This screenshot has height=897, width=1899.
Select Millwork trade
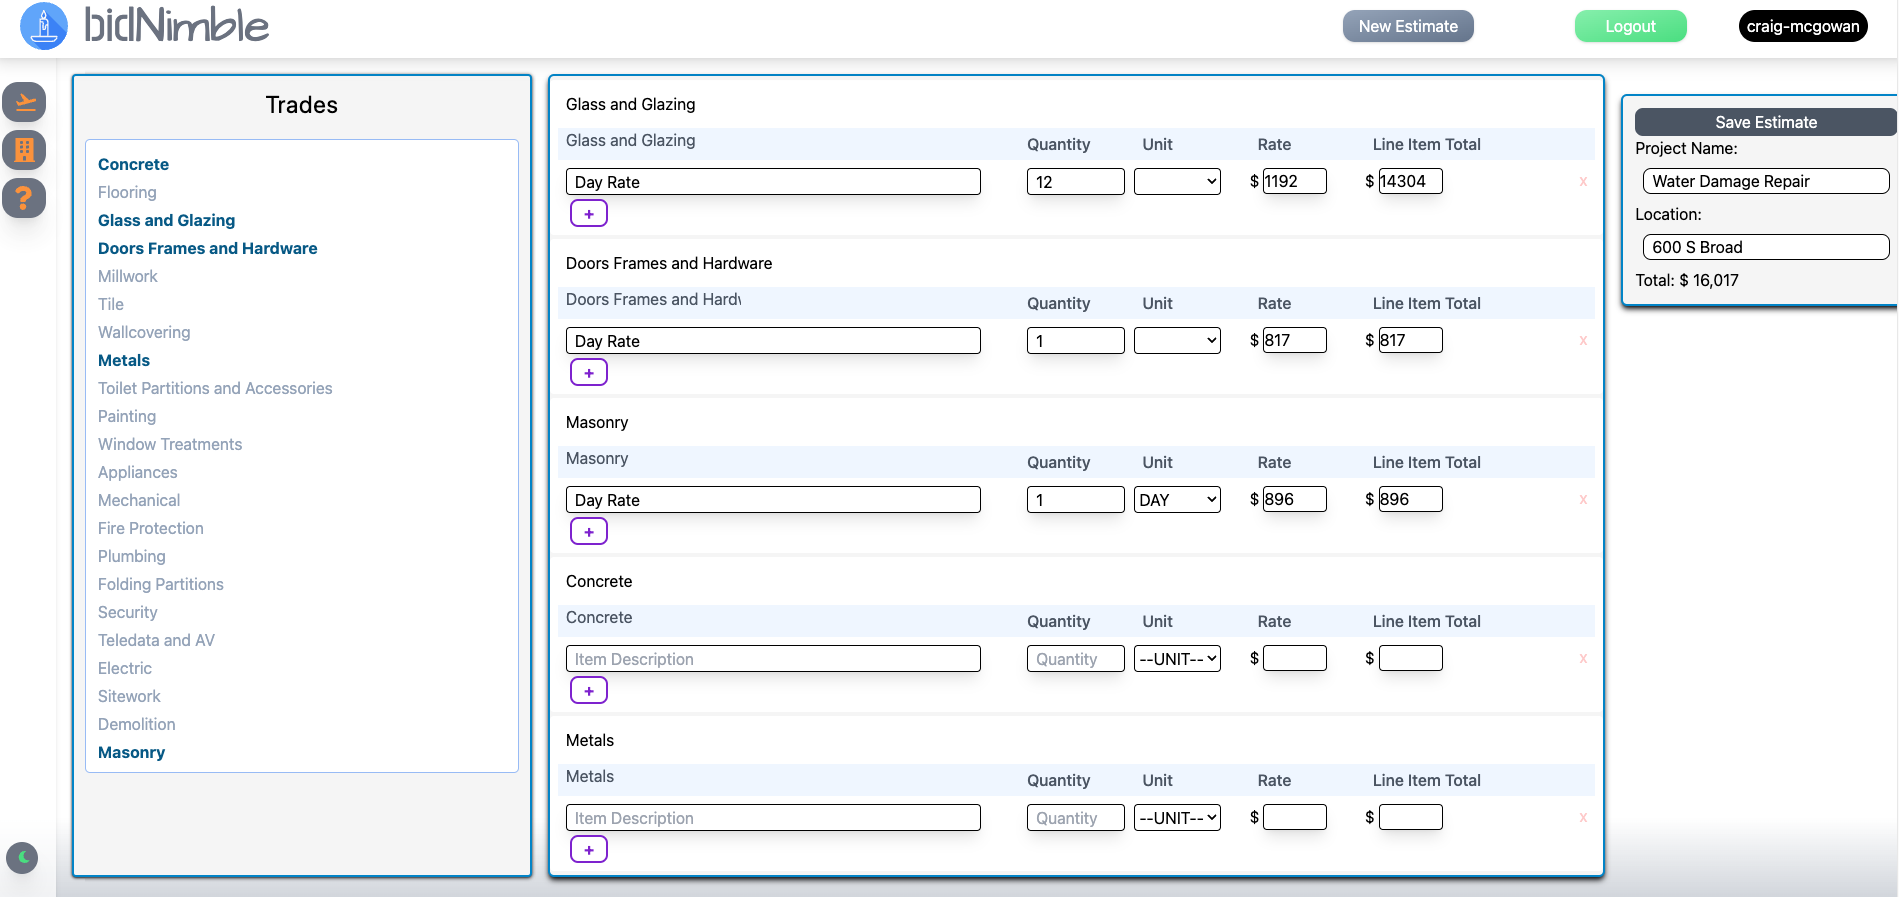[x=128, y=276]
